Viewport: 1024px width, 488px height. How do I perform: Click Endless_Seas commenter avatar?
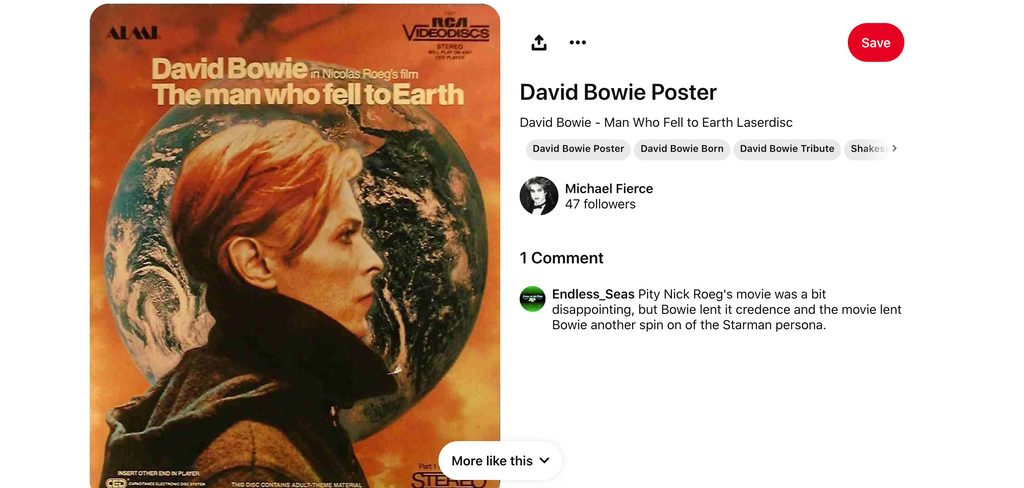click(x=532, y=299)
